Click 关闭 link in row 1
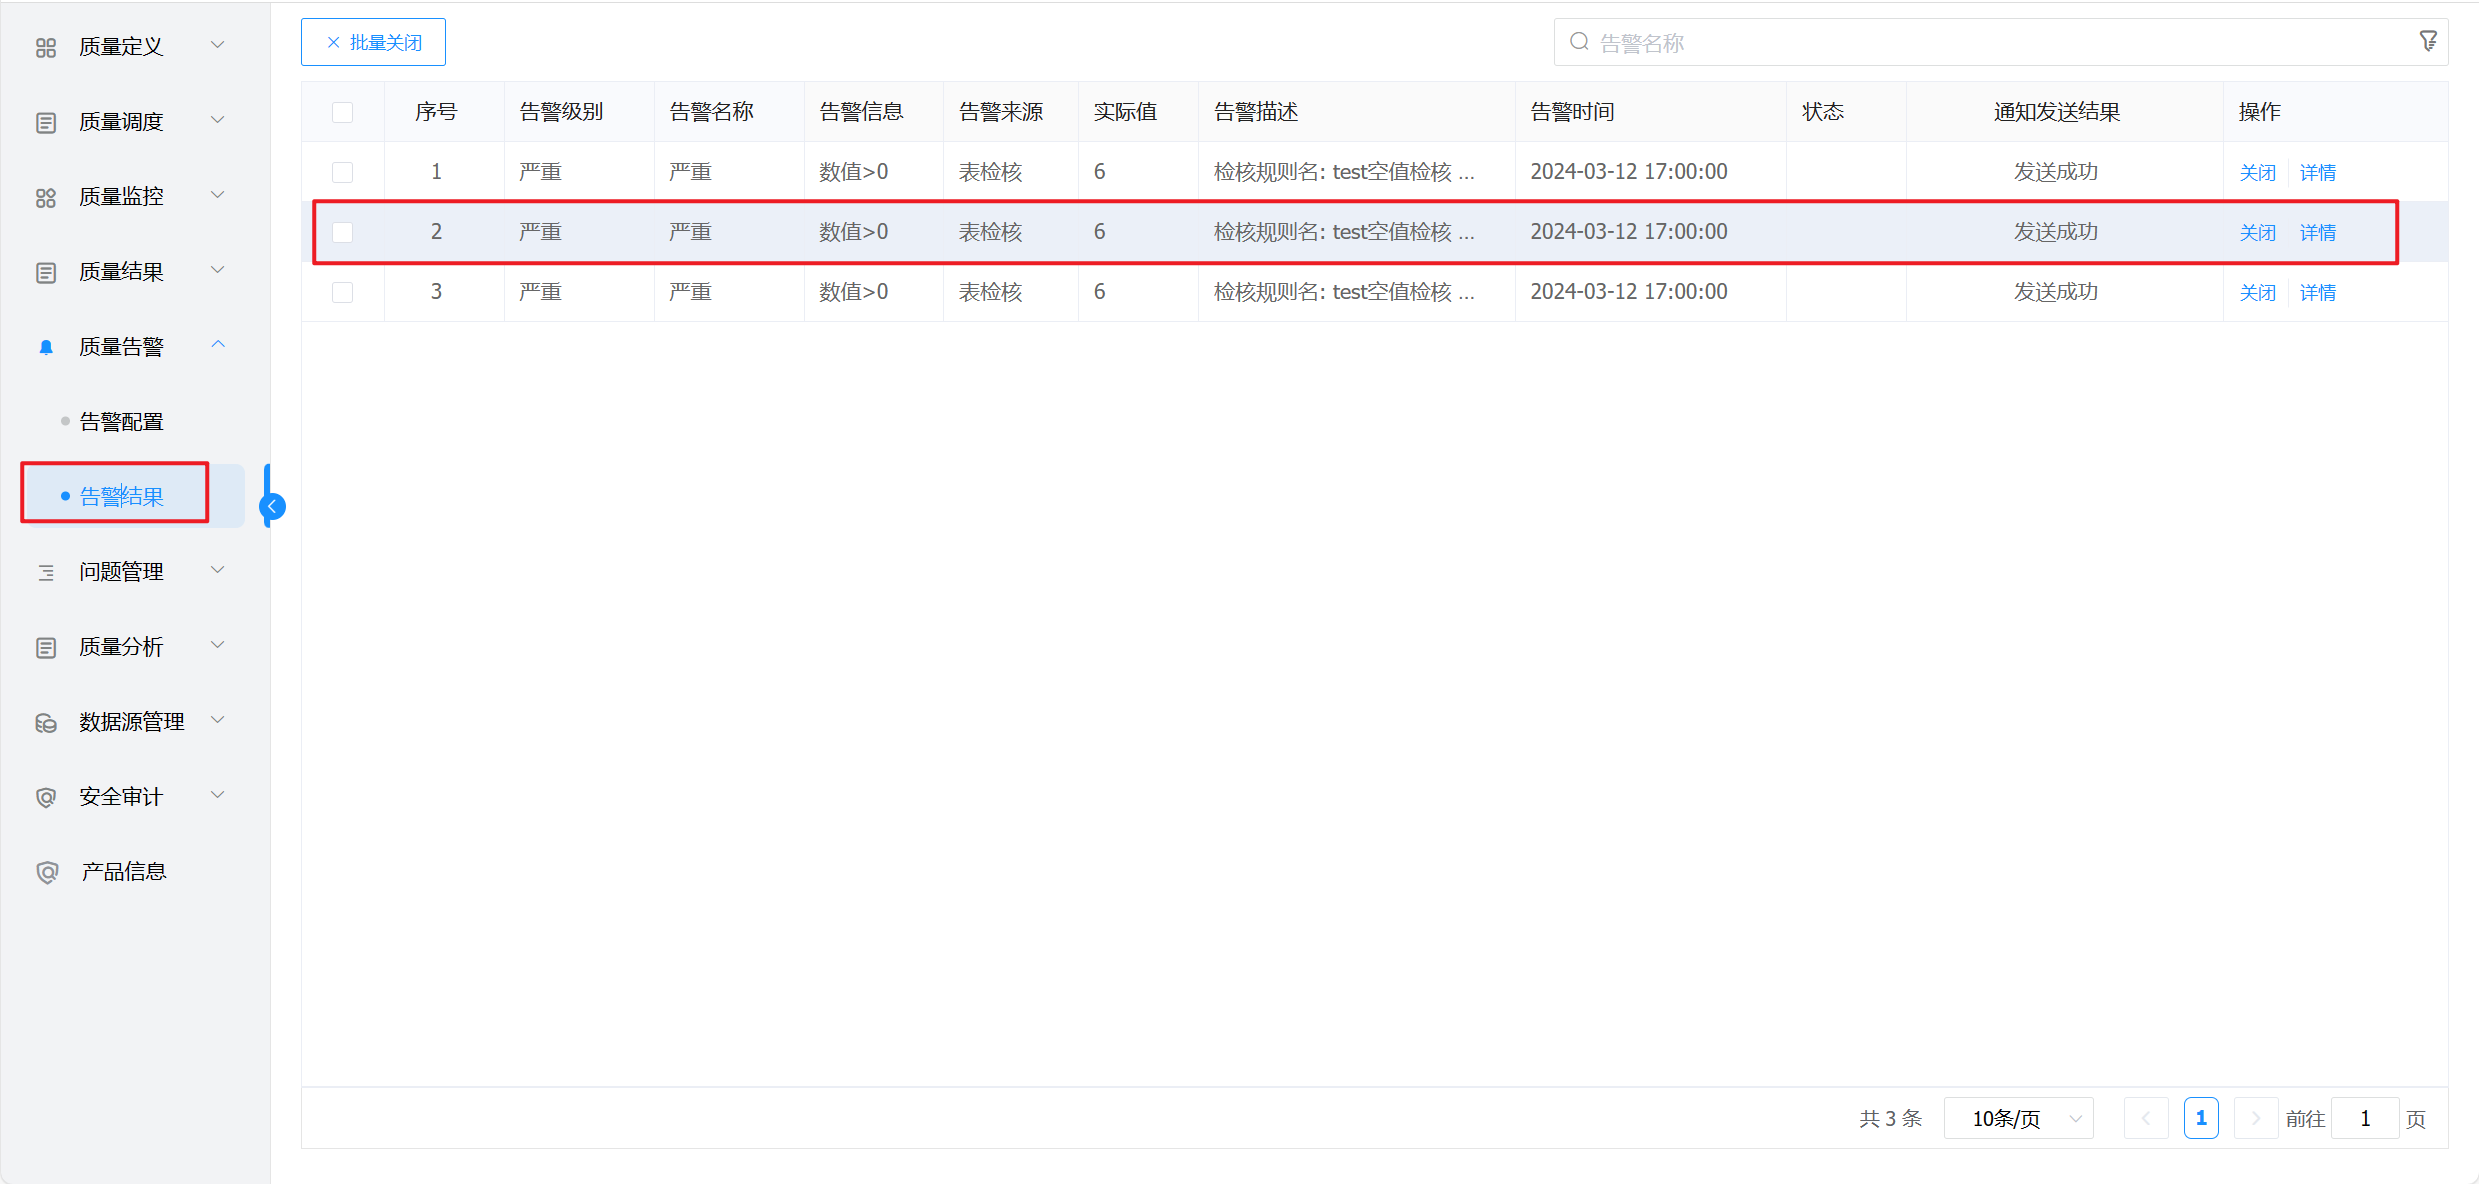Image resolution: width=2479 pixels, height=1184 pixels. point(2257,172)
